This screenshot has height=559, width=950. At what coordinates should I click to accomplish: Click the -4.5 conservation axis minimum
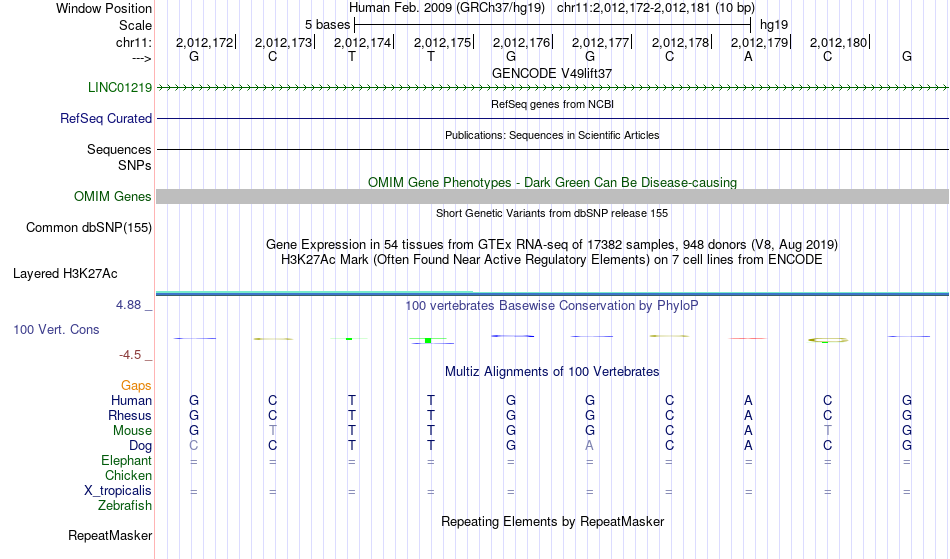[130, 355]
